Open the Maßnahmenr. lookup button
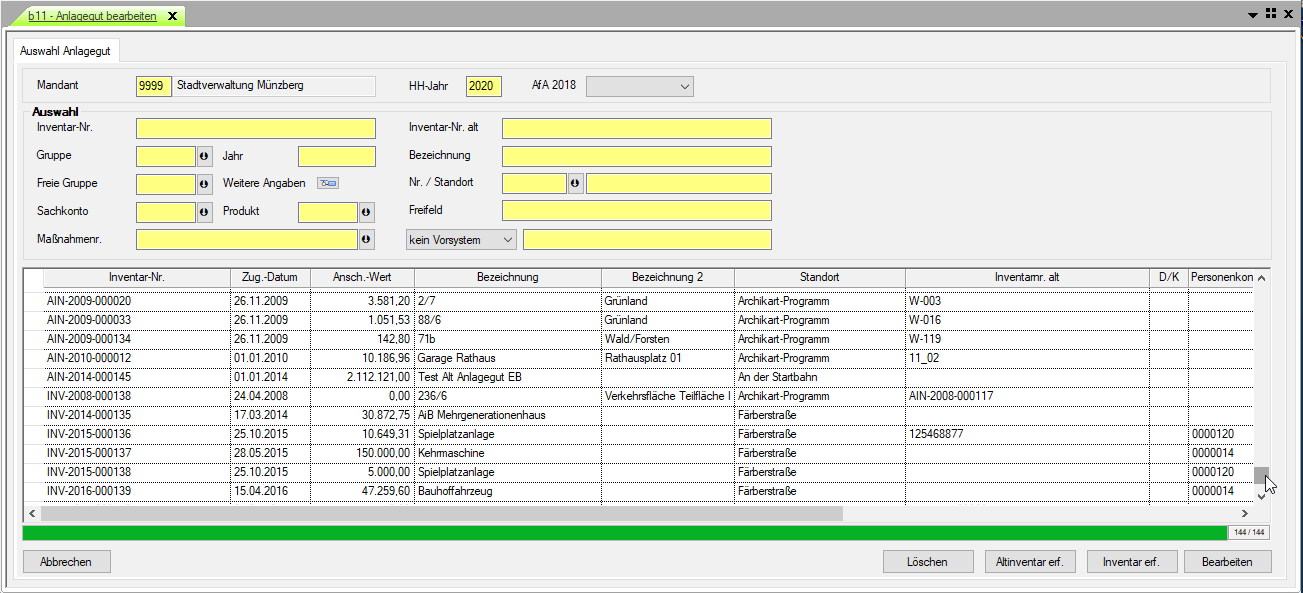The image size is (1303, 593). [367, 240]
